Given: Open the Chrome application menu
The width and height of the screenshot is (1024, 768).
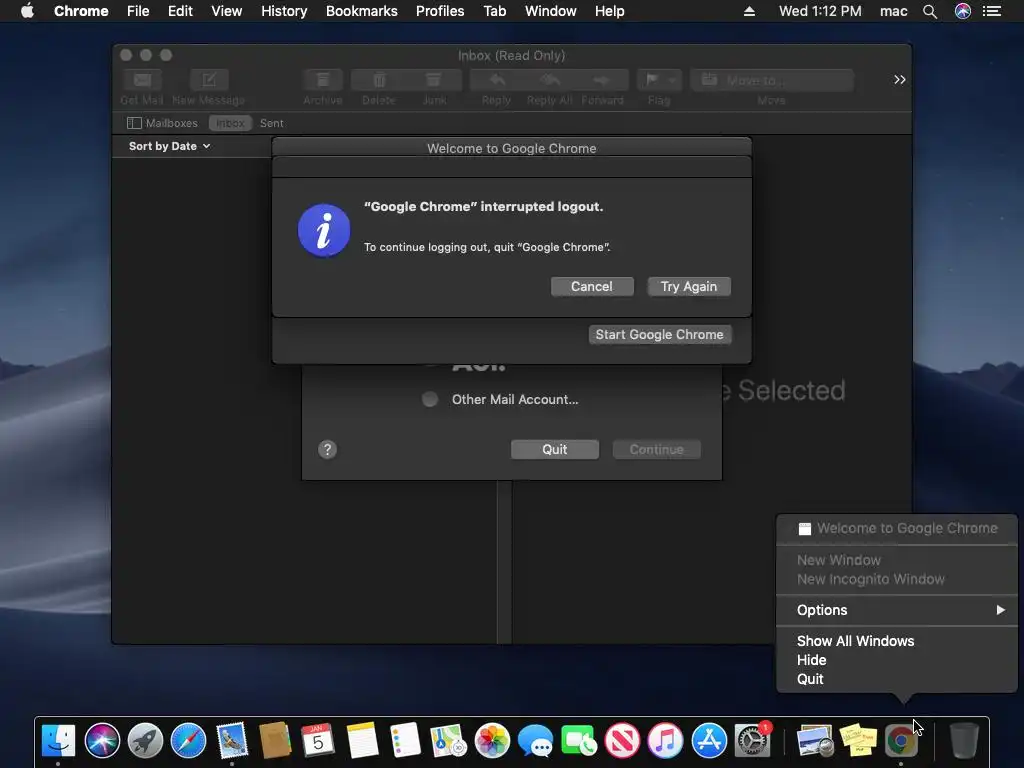Looking at the screenshot, I should coord(81,11).
